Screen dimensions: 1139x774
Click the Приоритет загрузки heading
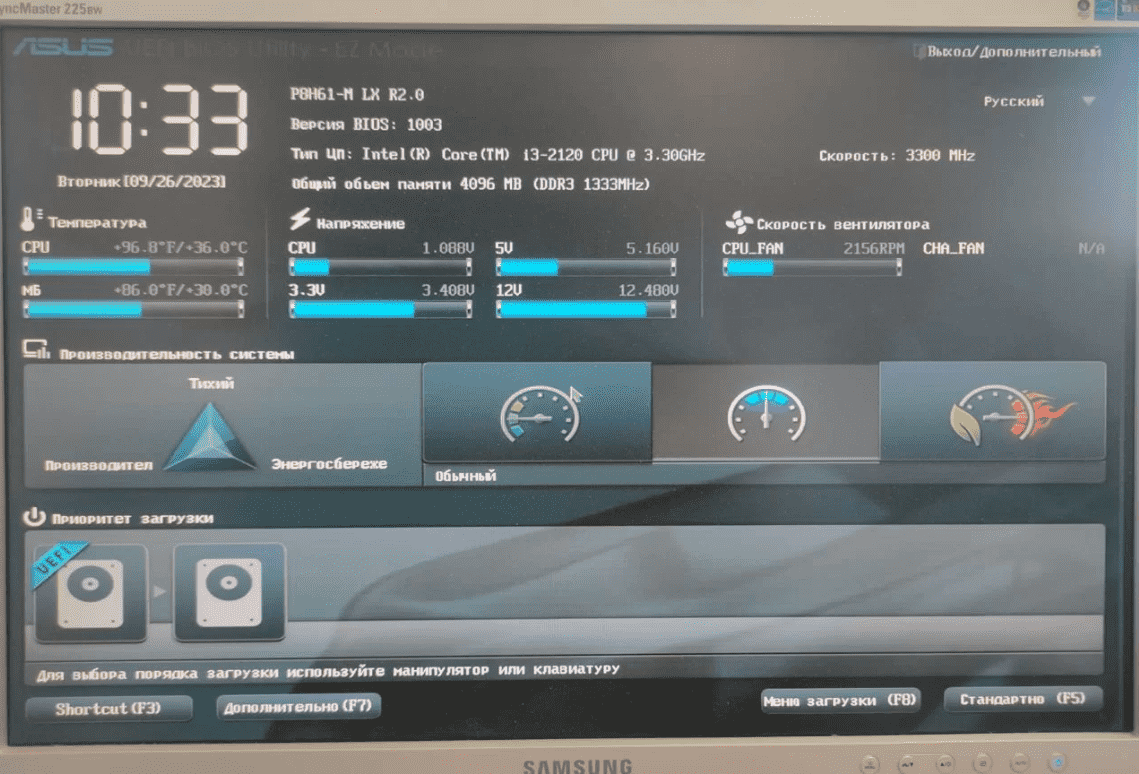point(132,518)
